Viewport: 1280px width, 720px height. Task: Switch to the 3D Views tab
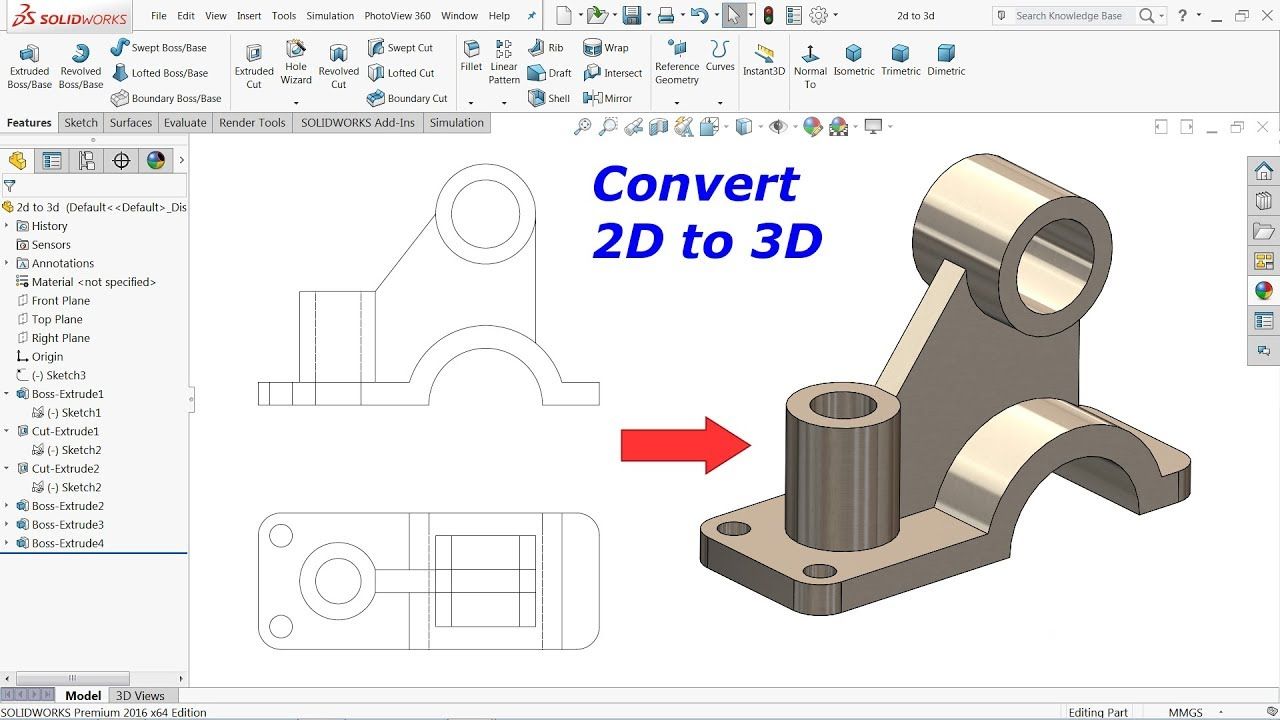coord(140,696)
